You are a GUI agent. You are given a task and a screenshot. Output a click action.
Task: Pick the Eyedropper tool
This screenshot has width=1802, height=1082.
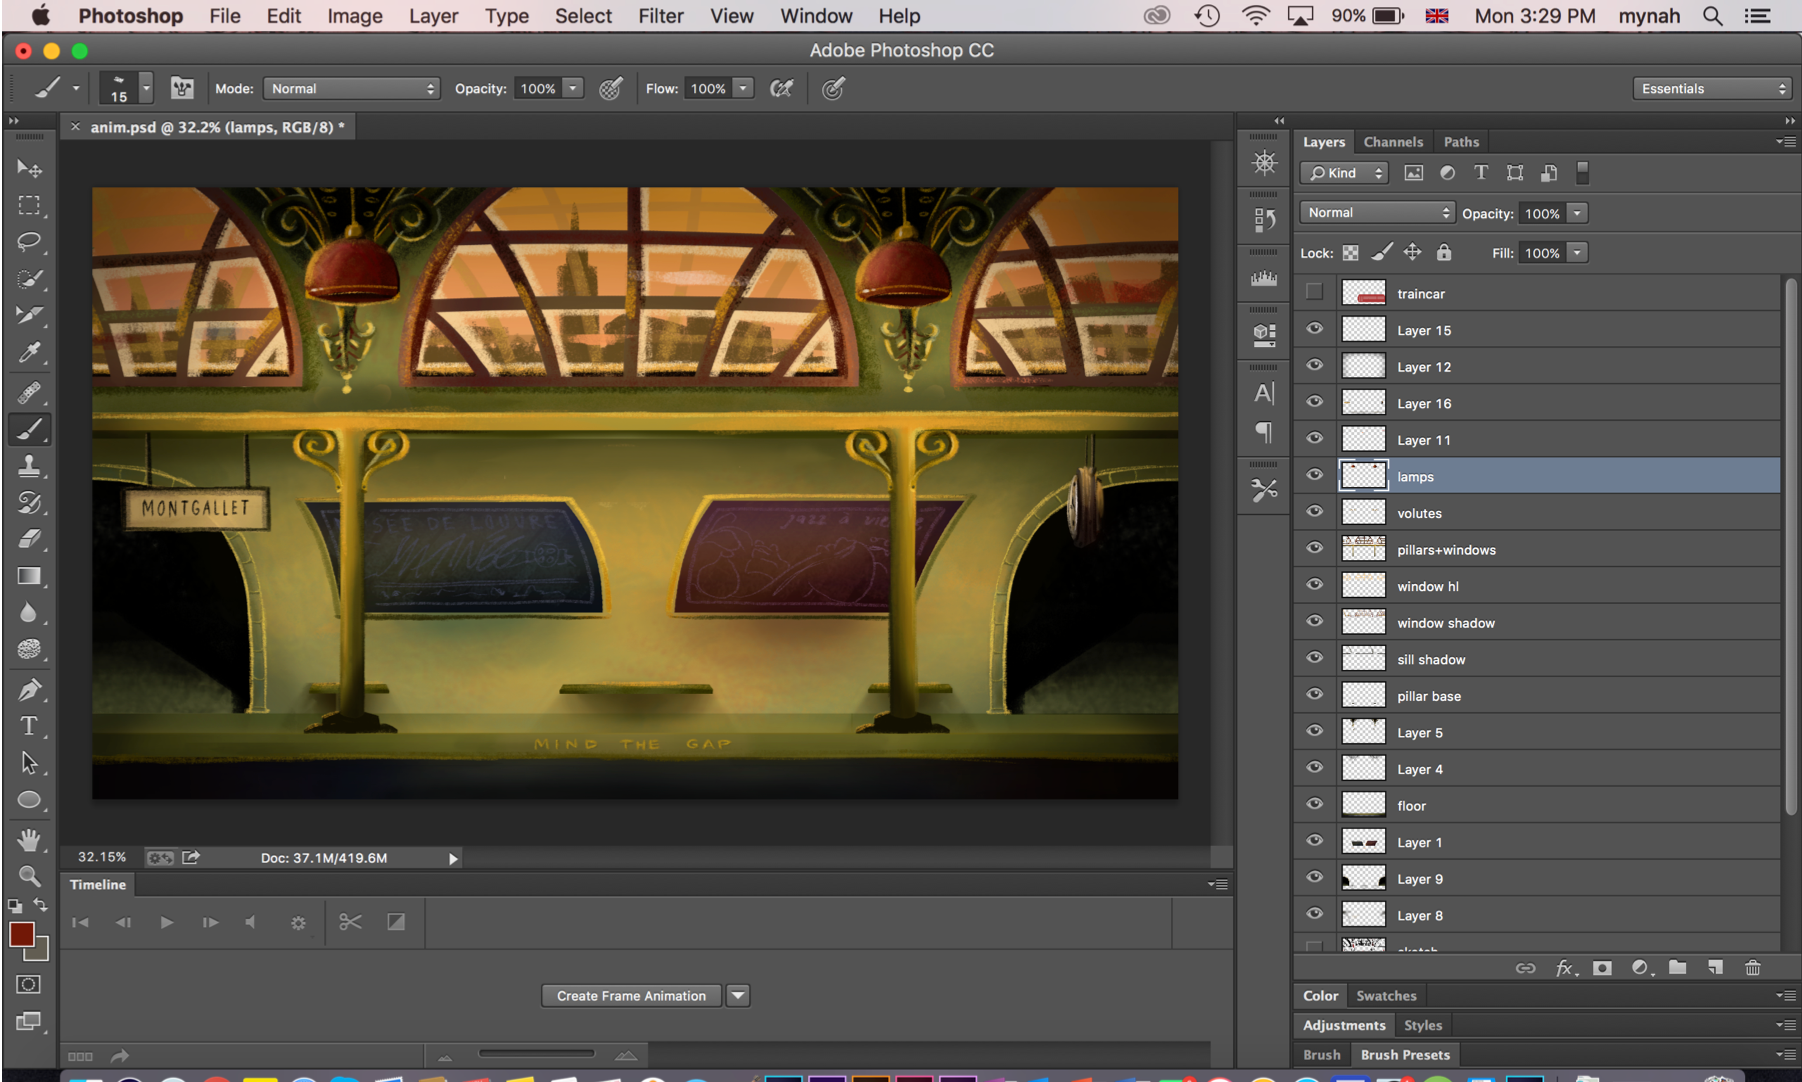[29, 353]
